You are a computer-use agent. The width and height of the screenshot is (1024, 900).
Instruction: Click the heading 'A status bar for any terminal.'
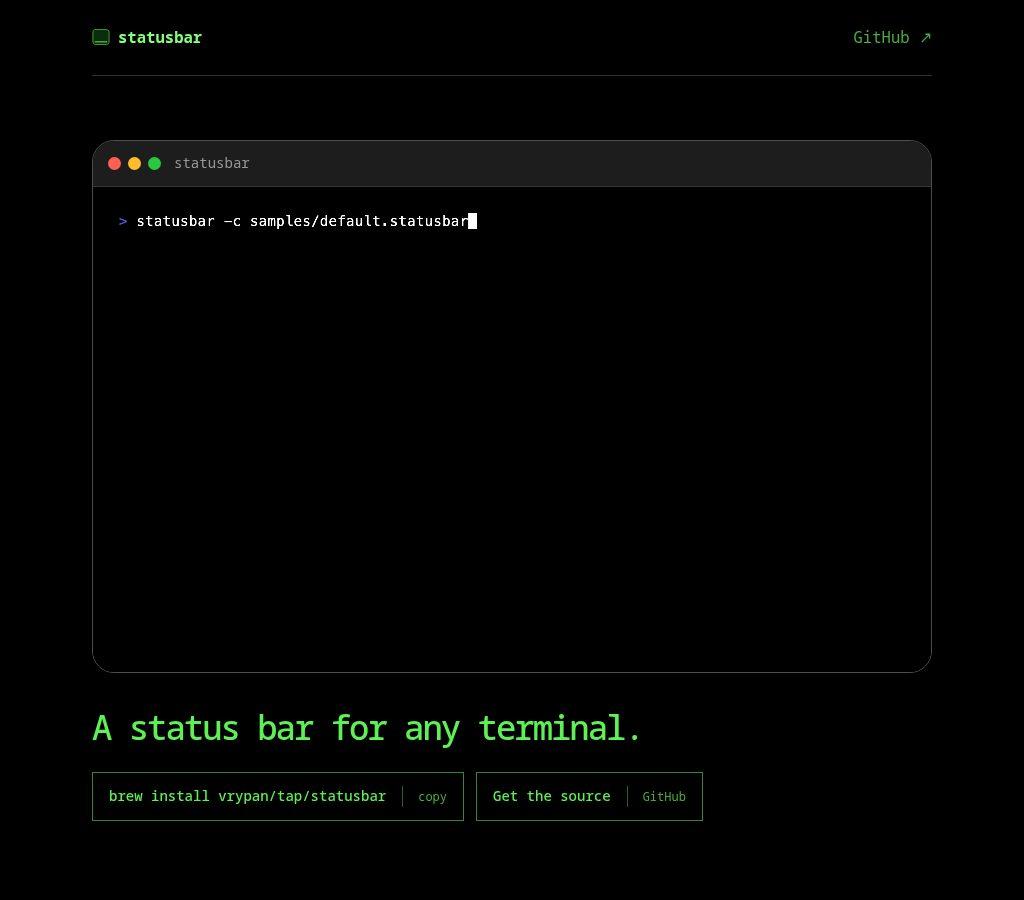click(x=366, y=728)
